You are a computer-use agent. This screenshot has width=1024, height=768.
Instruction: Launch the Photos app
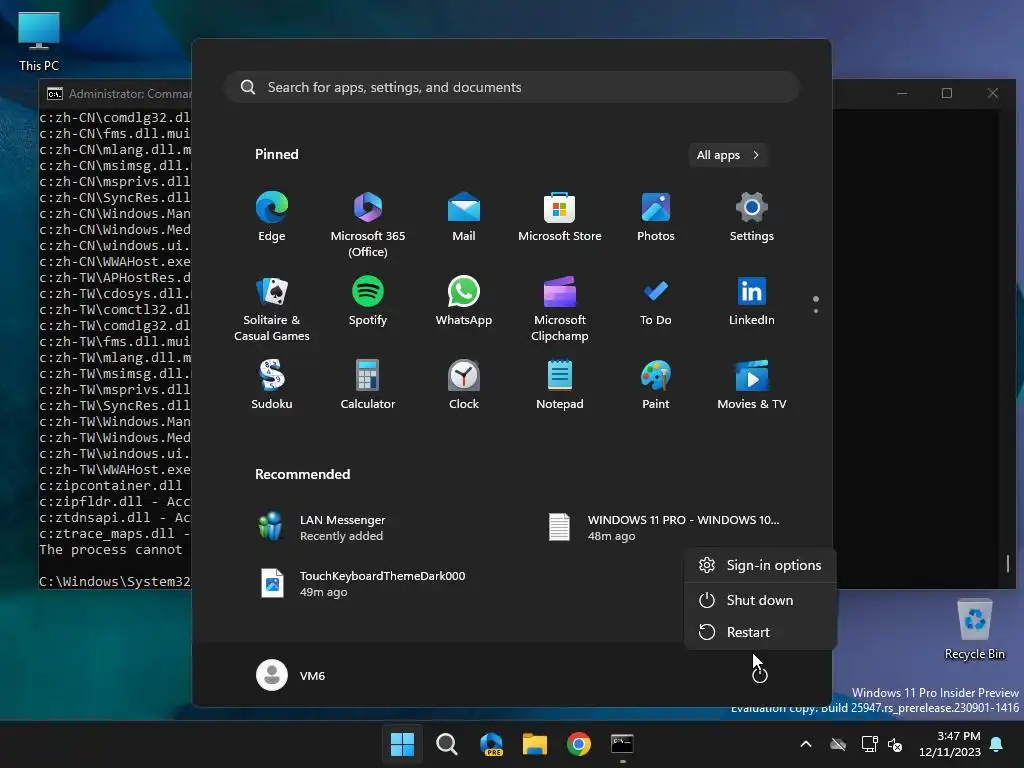coord(656,217)
